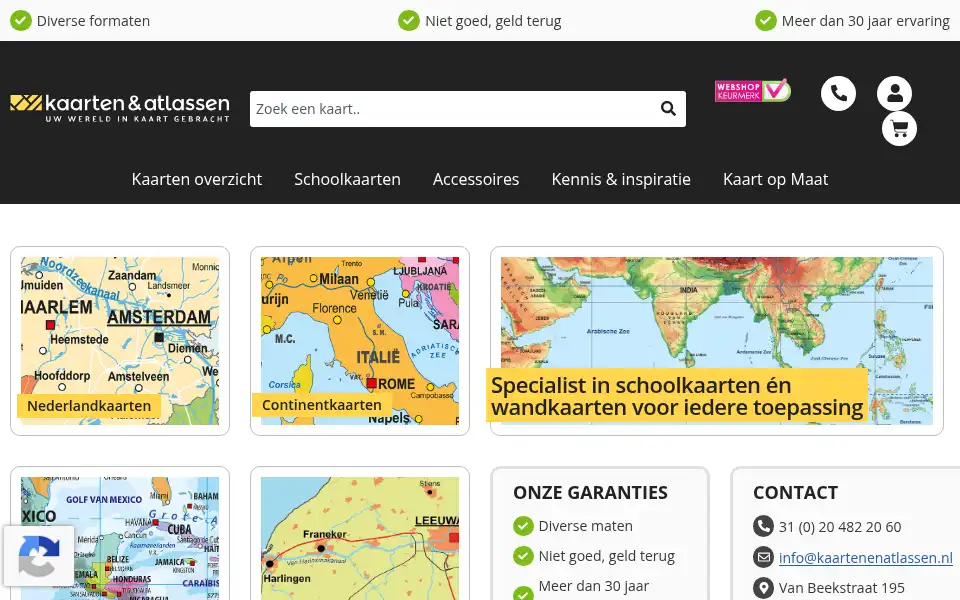
Task: Click Van Beekstraat 195 address text
Action: [x=842, y=588]
